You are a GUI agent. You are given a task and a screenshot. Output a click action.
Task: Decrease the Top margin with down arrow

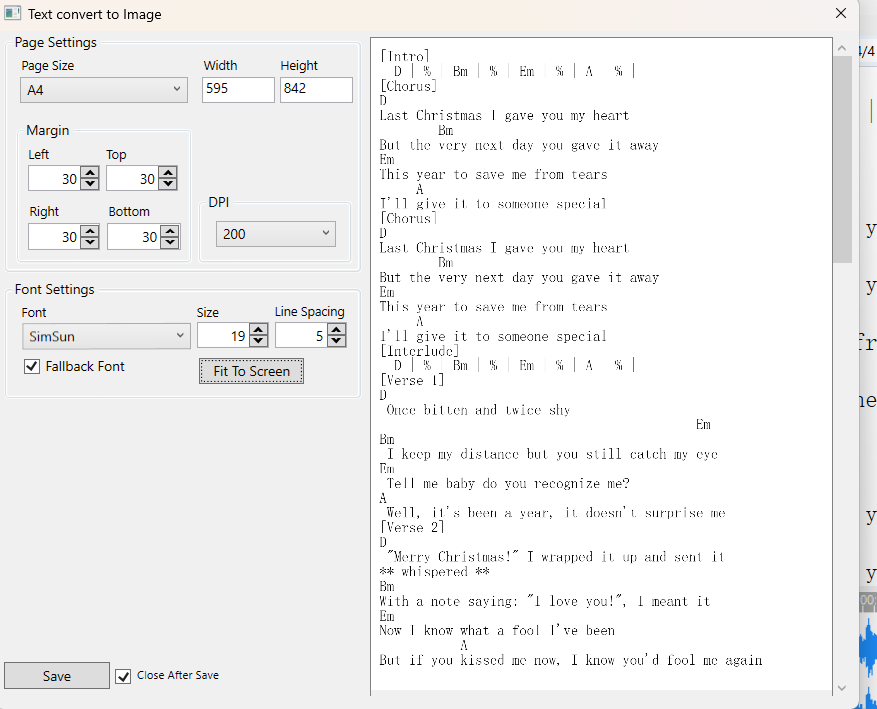coord(168,185)
